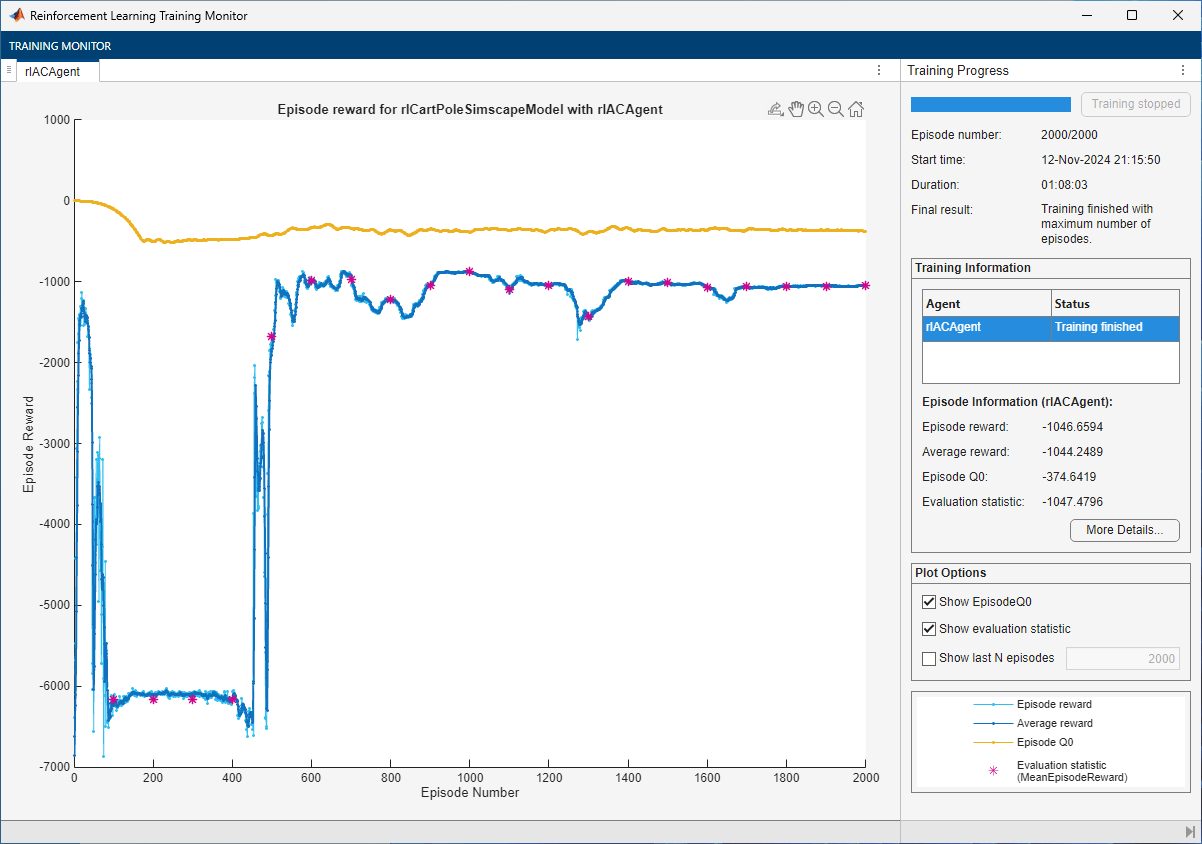The image size is (1202, 844).
Task: Enable Show last N episodes checkbox
Action: tap(929, 658)
